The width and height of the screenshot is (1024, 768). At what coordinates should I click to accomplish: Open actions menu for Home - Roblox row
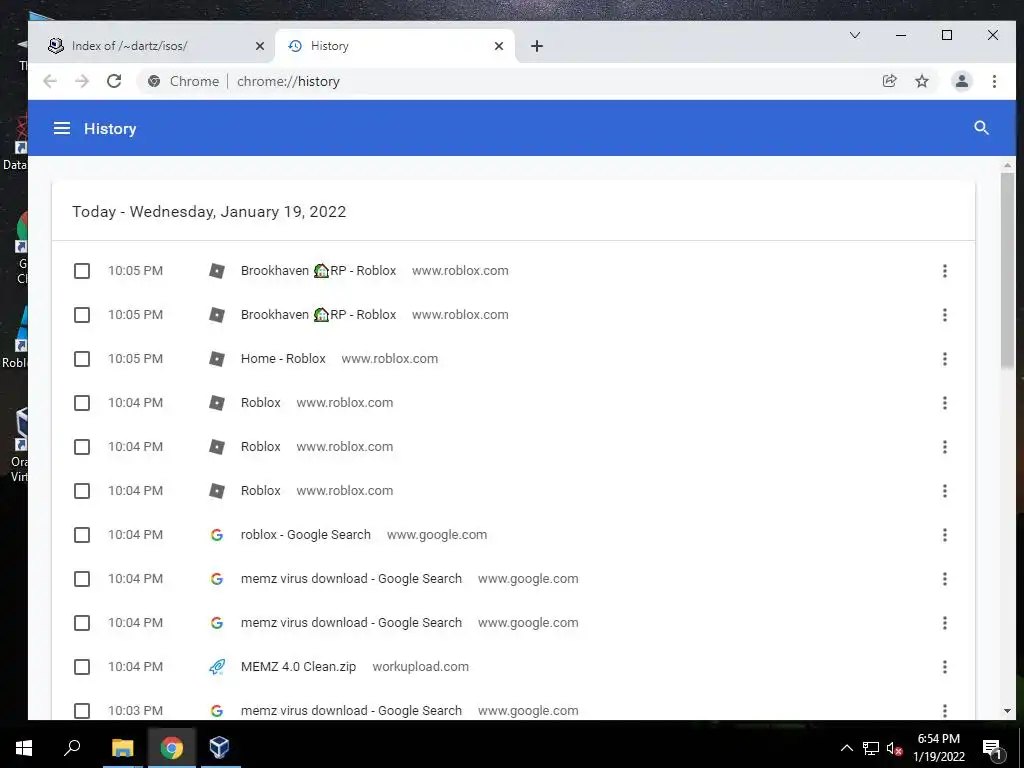pyautogui.click(x=944, y=359)
